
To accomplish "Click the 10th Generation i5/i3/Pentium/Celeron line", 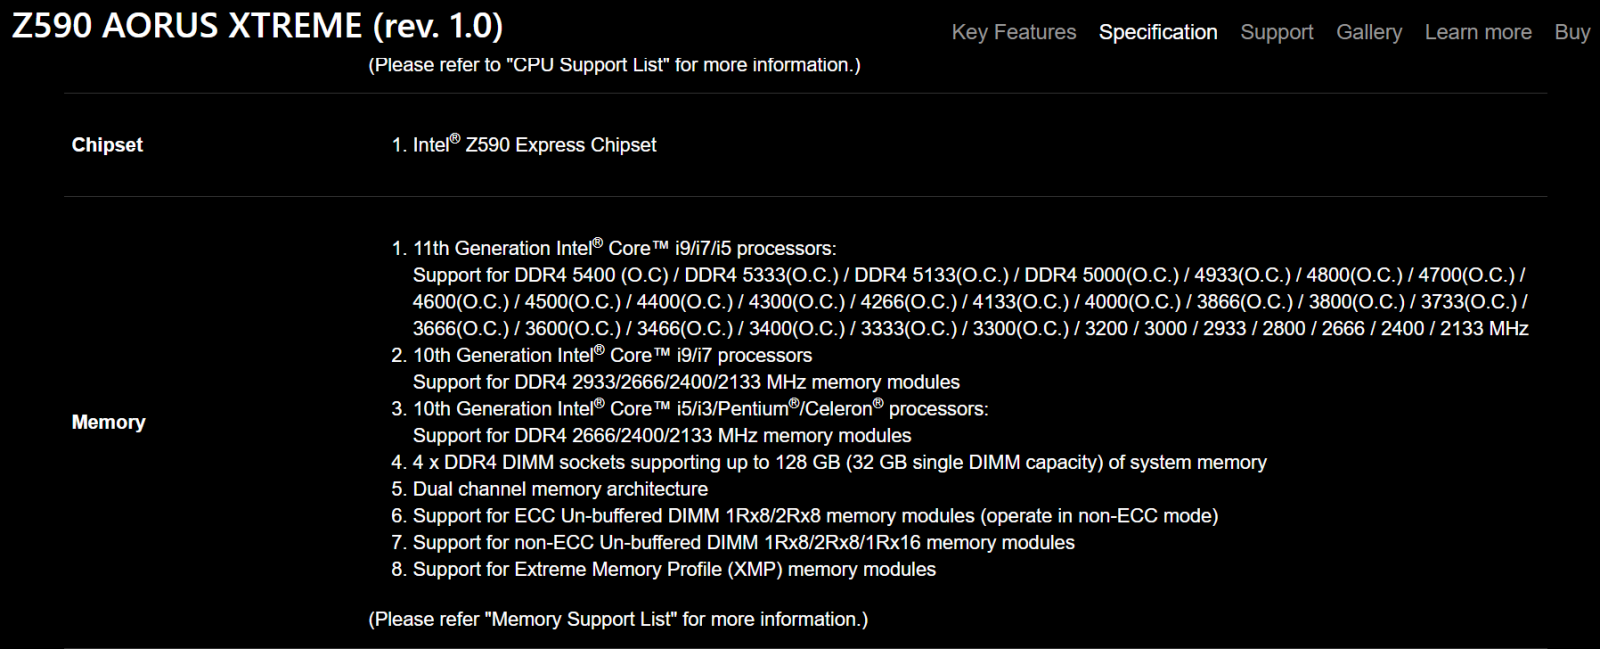I will [700, 409].
